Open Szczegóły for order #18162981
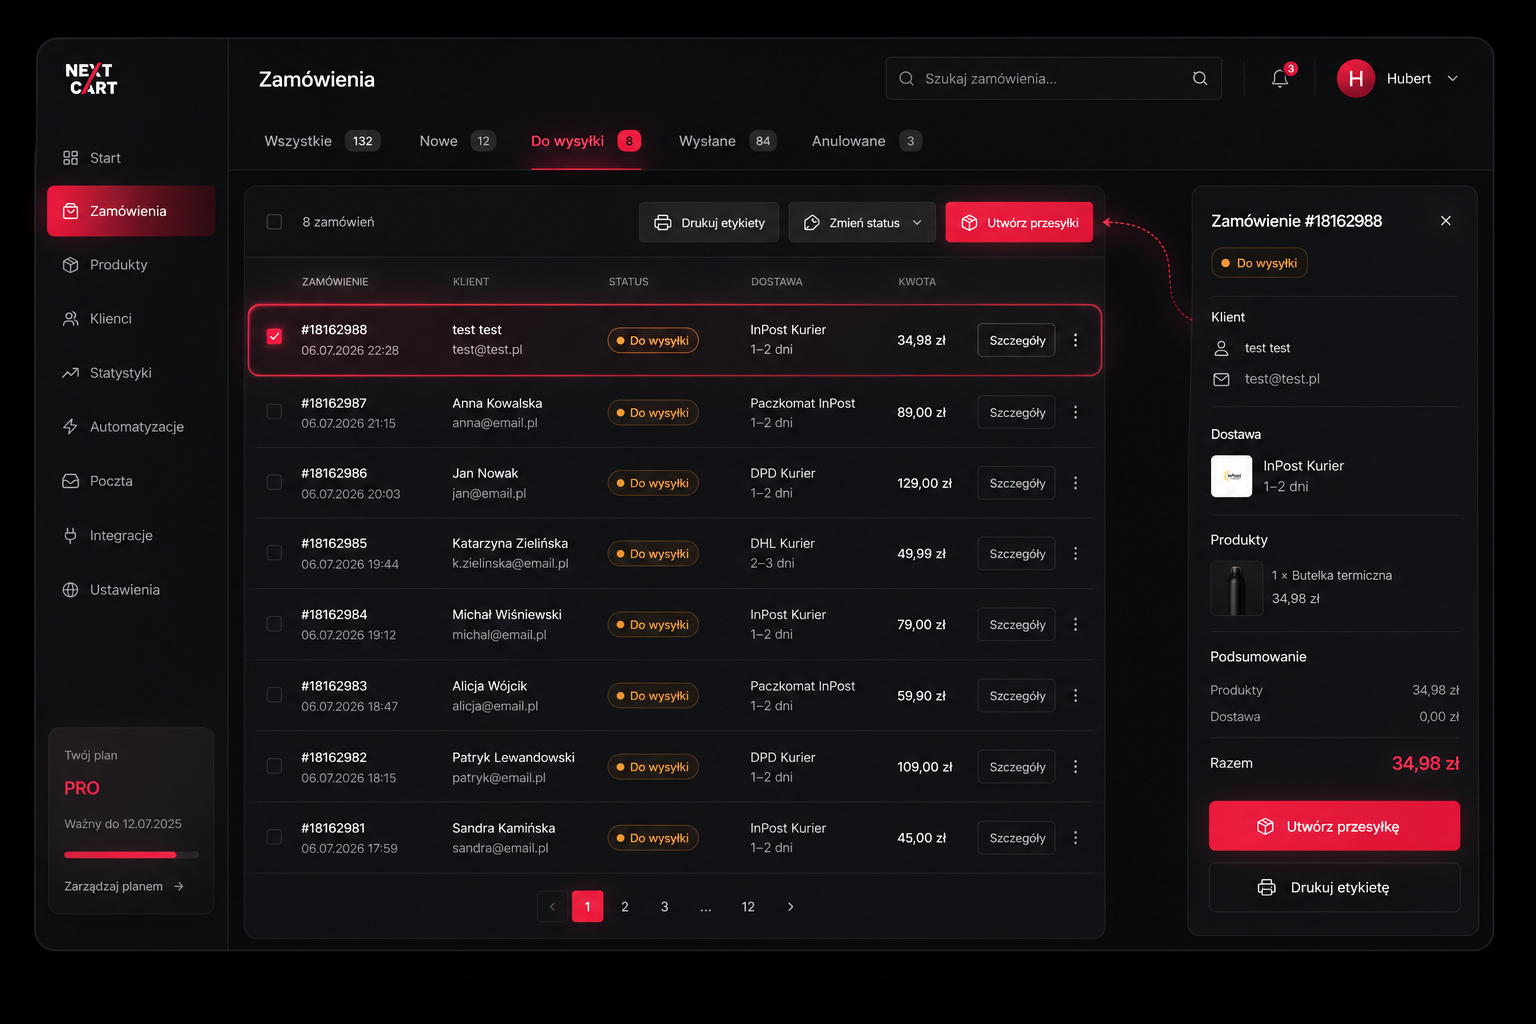1536x1024 pixels. (1016, 838)
